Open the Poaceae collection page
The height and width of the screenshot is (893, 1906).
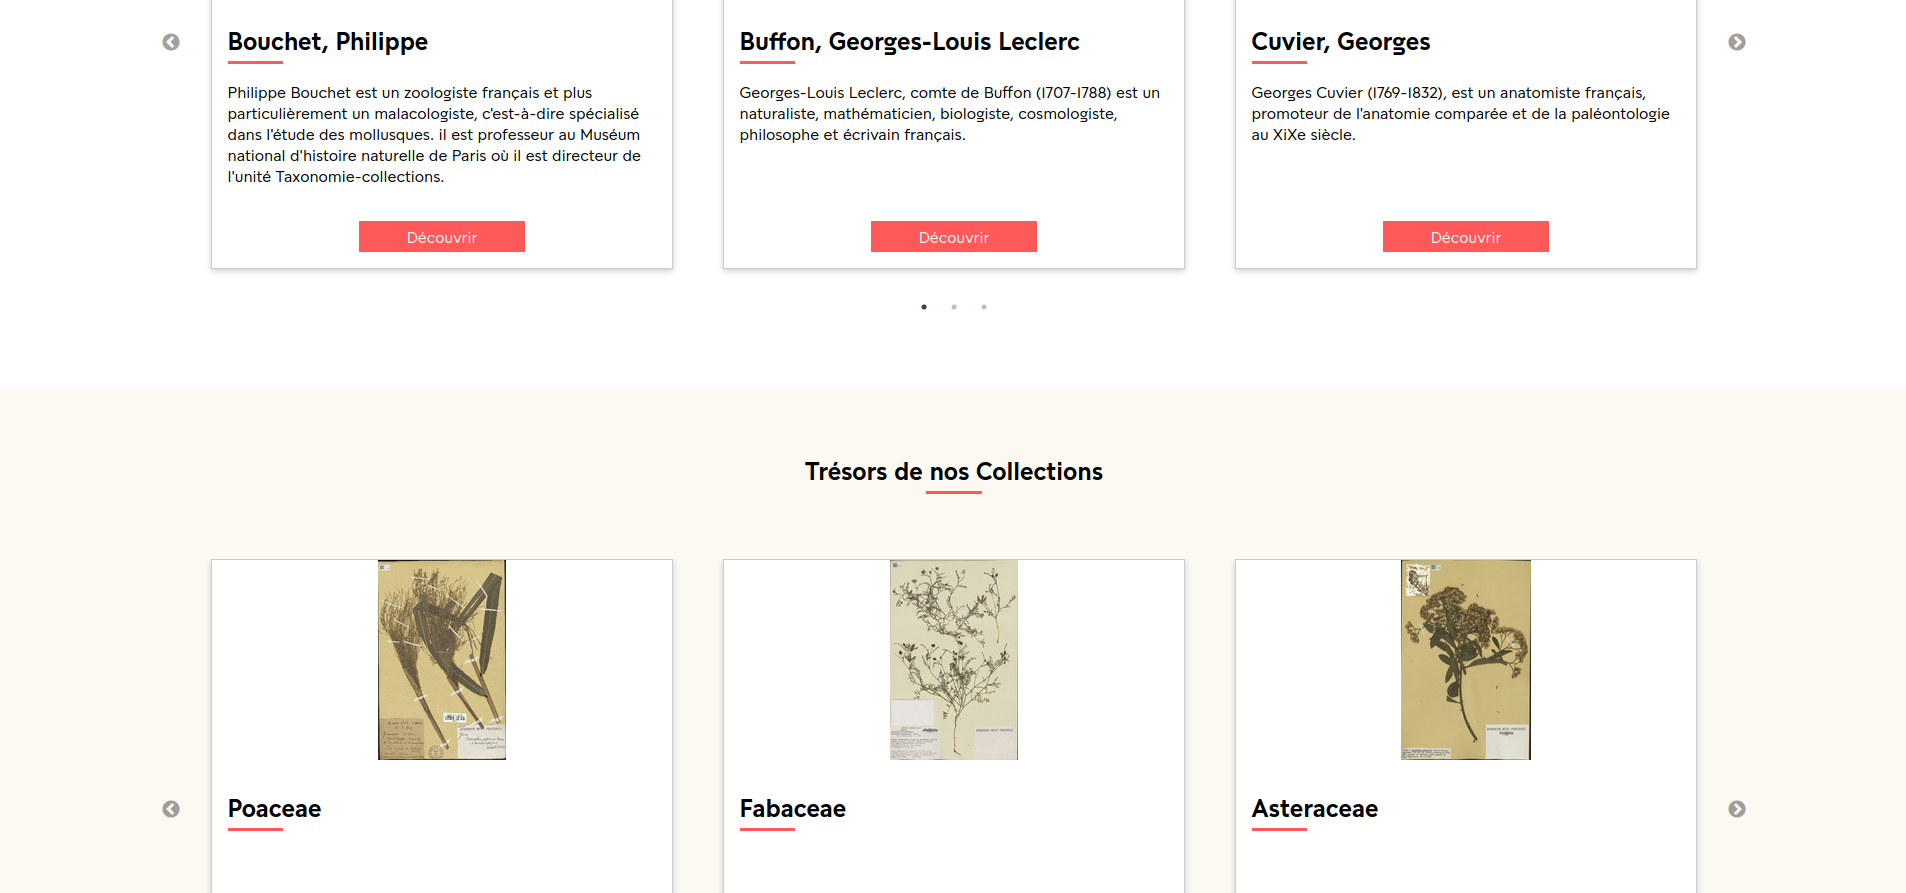click(274, 809)
